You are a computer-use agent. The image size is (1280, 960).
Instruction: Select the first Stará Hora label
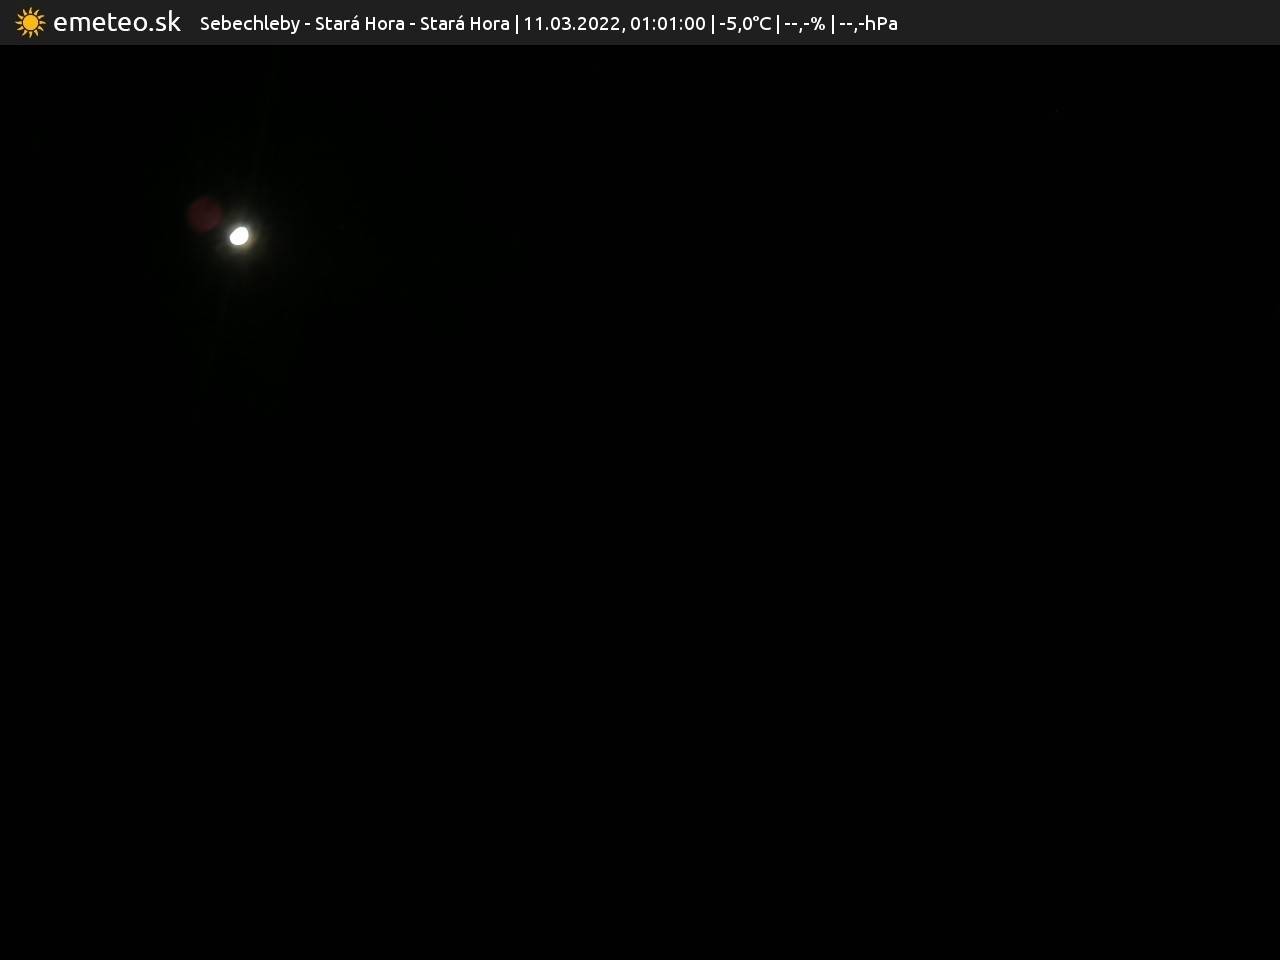click(359, 23)
